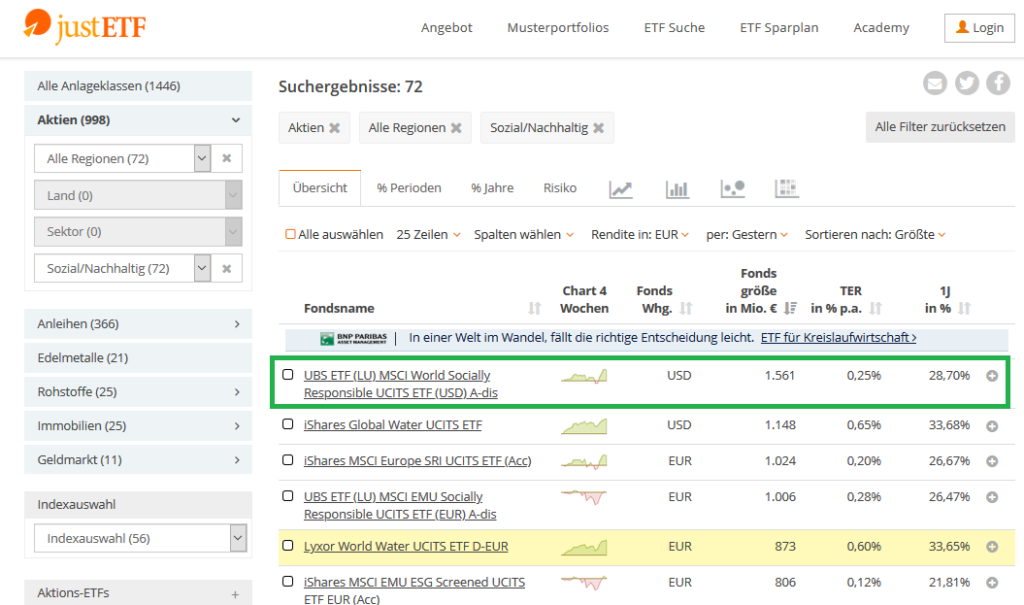
Task: Switch to the % Jahre tab
Action: pyautogui.click(x=492, y=188)
